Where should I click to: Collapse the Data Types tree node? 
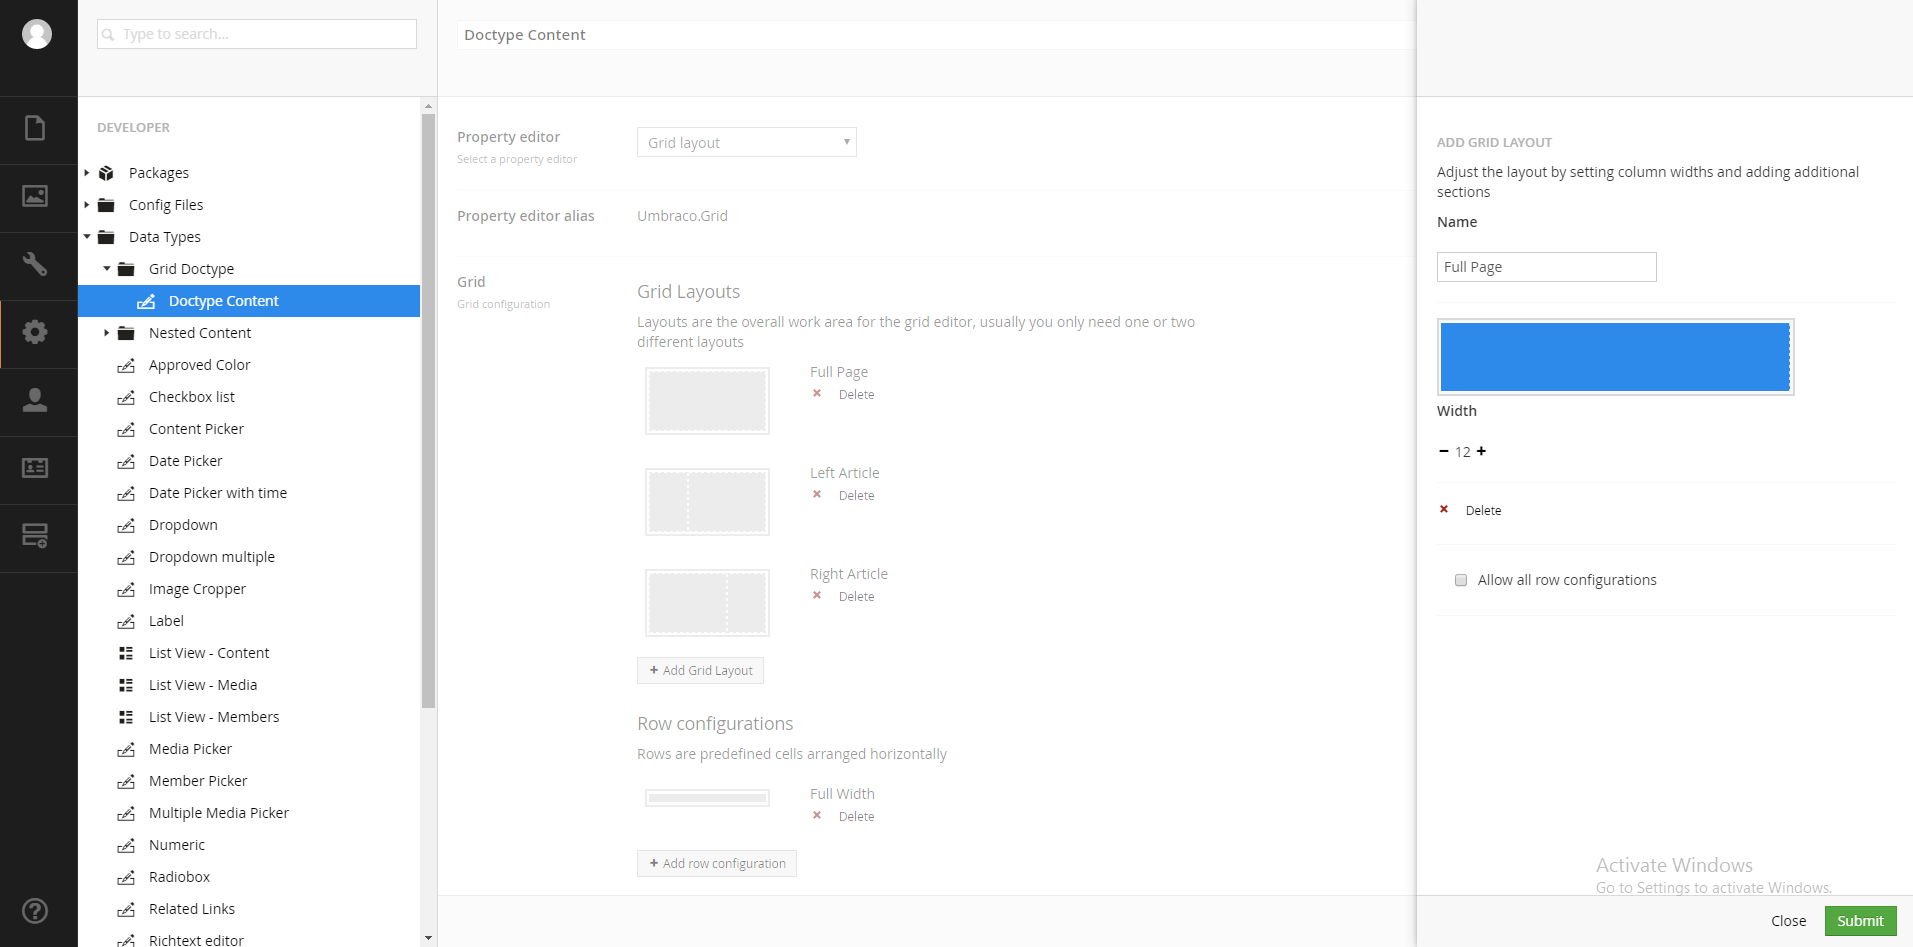tap(87, 237)
